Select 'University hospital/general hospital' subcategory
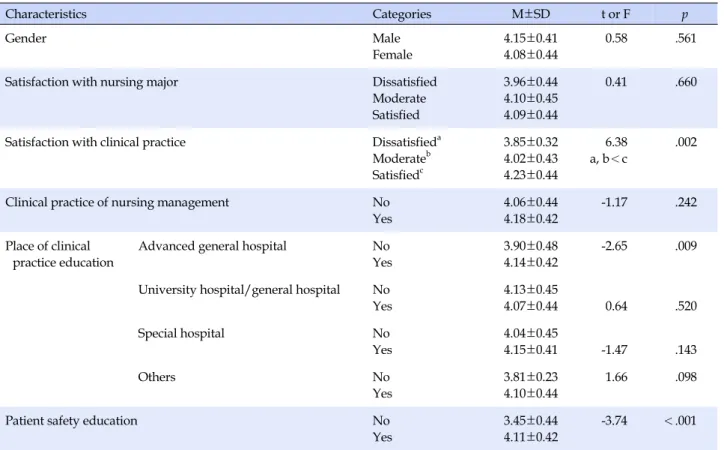The image size is (724, 450). [x=239, y=290]
